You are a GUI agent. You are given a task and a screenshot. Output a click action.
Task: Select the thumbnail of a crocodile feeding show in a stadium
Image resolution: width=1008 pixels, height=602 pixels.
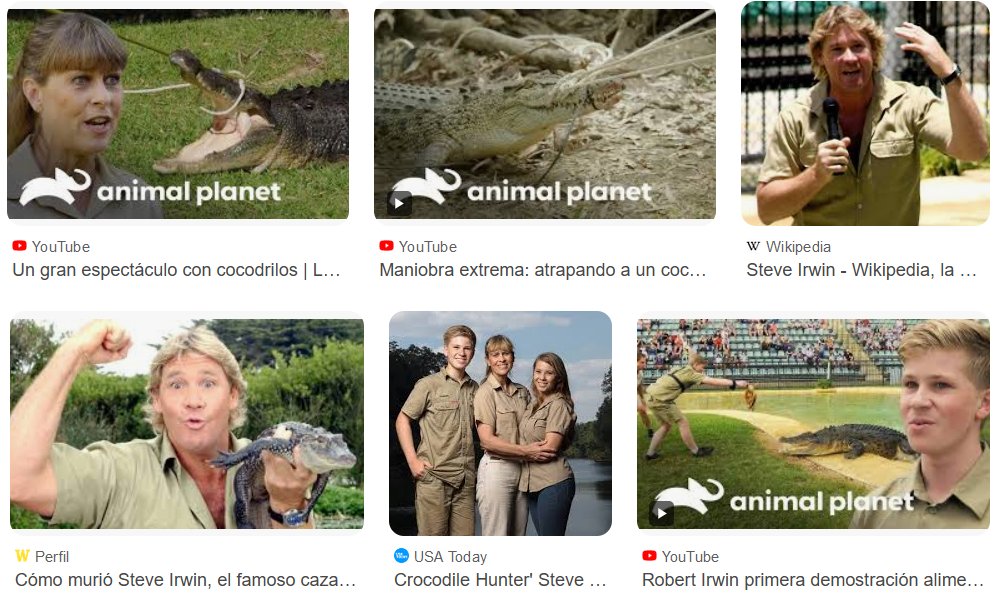pyautogui.click(x=813, y=424)
